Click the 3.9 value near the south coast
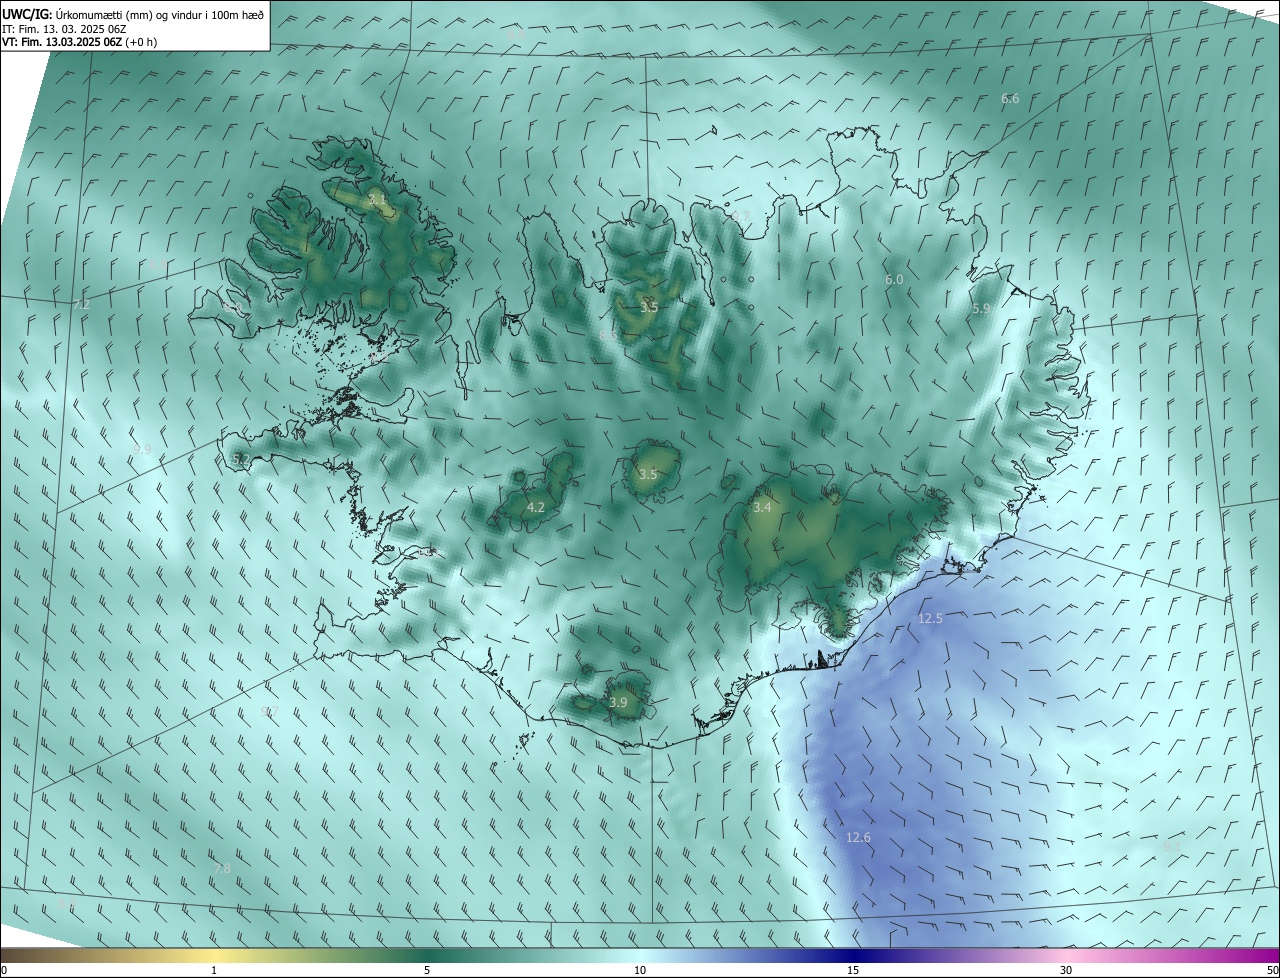This screenshot has height=978, width=1280. pos(618,703)
